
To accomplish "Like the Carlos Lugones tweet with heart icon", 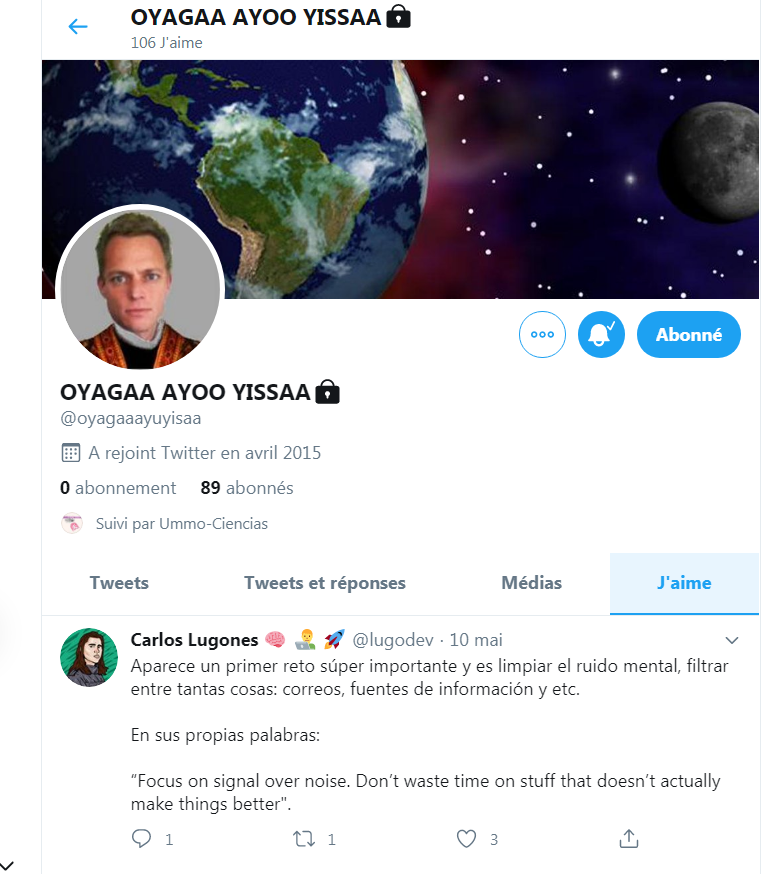I will (x=466, y=838).
